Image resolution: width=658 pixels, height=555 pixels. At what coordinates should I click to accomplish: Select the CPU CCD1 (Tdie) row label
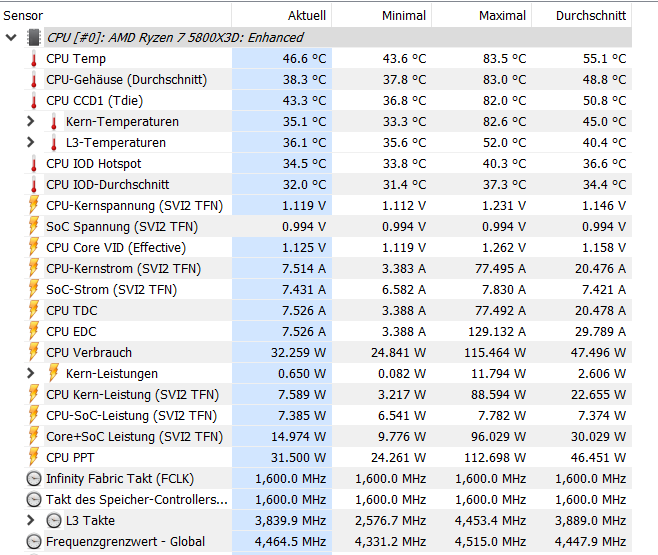click(x=94, y=101)
